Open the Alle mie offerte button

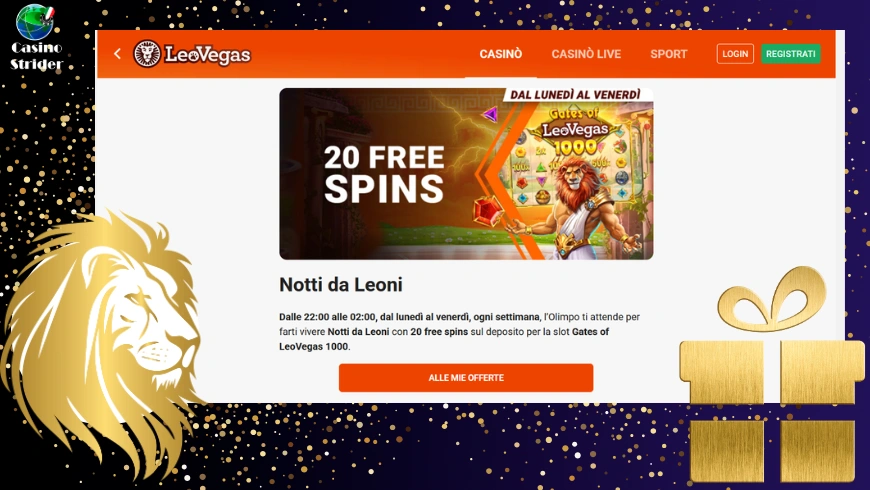[x=466, y=378]
